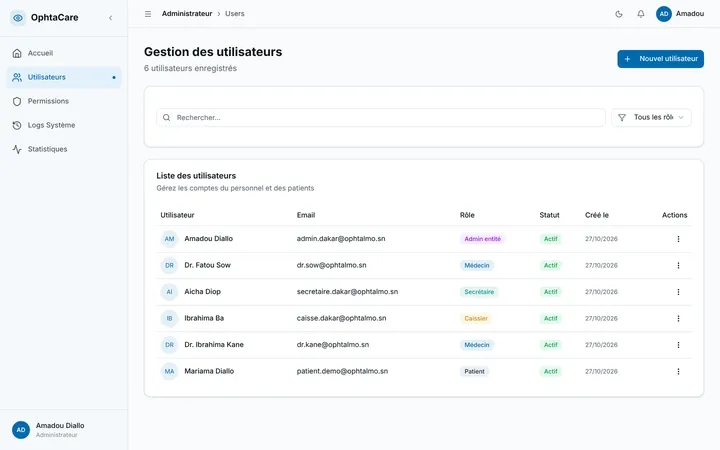
Task: Click the Admin entité role badge
Action: [483, 239]
